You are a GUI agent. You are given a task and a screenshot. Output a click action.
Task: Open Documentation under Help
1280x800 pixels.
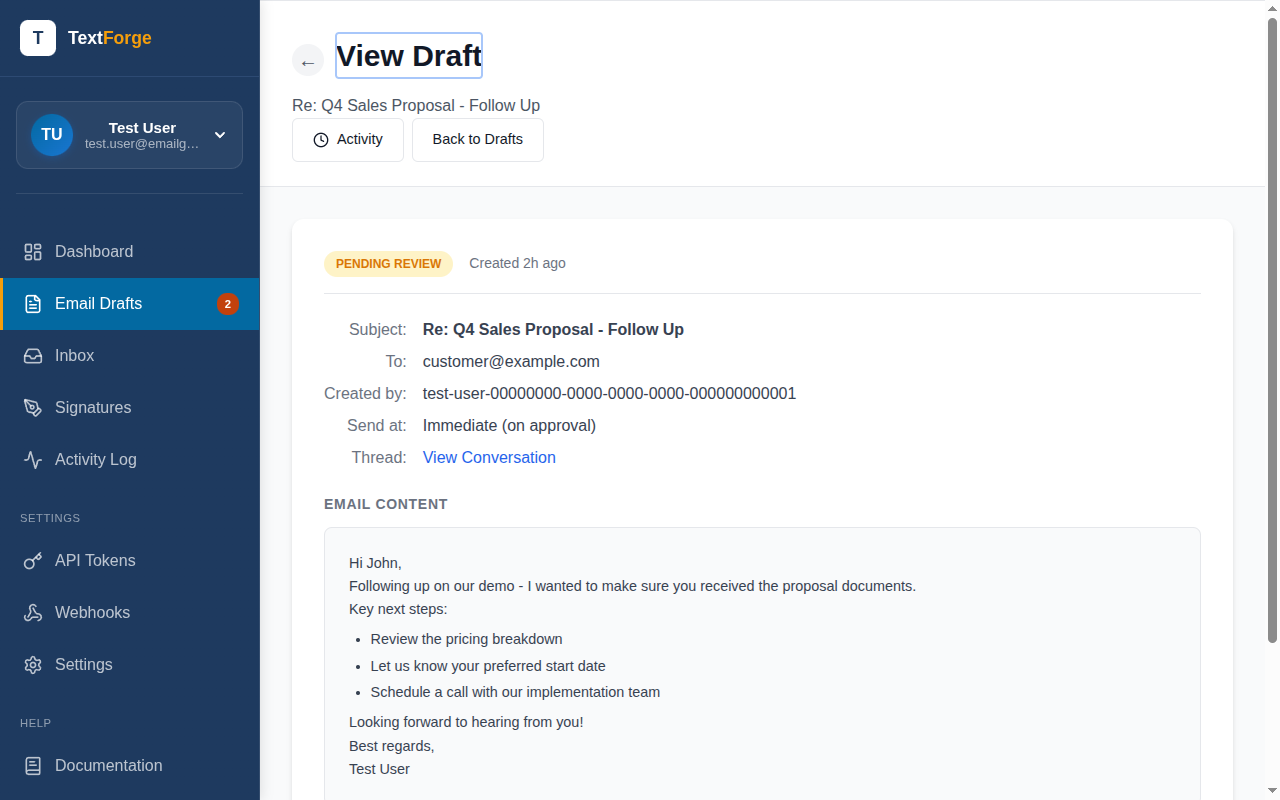tap(130, 766)
